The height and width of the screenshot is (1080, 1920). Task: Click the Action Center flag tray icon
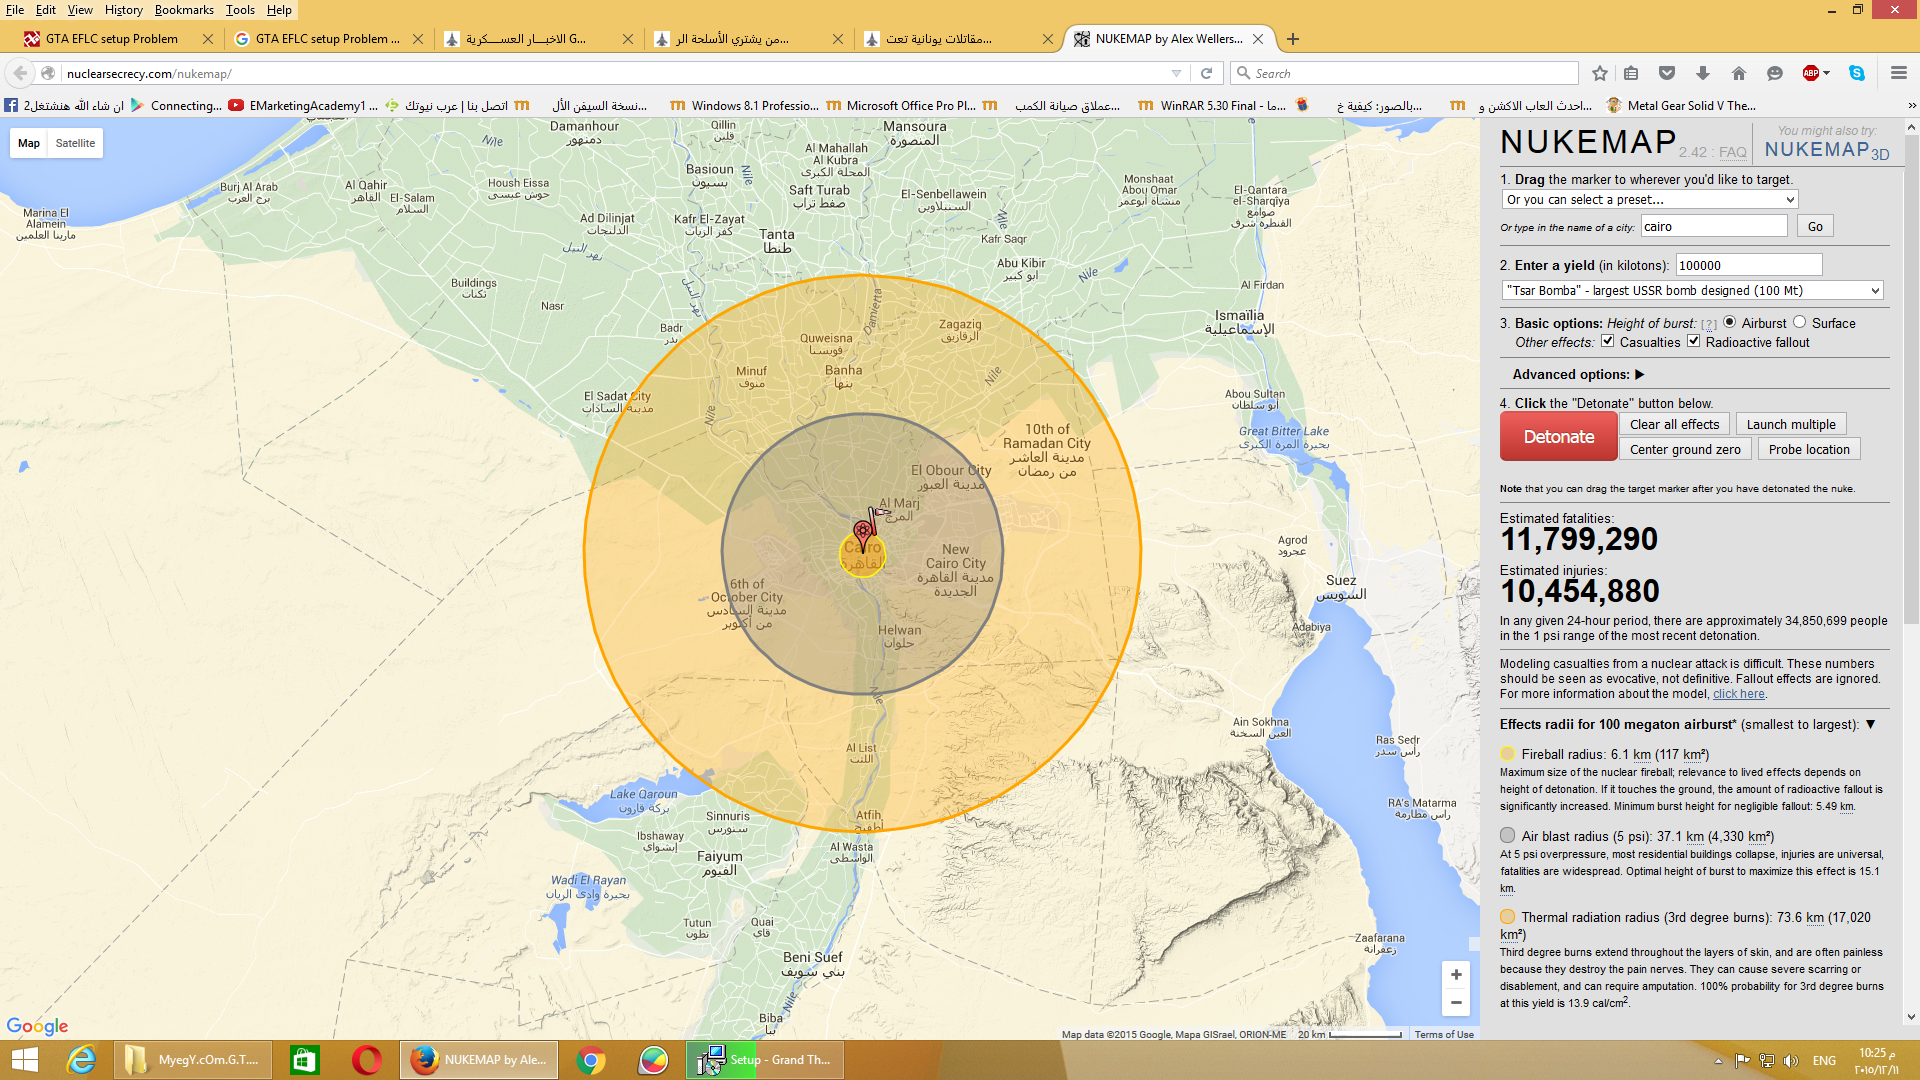pyautogui.click(x=1743, y=1061)
